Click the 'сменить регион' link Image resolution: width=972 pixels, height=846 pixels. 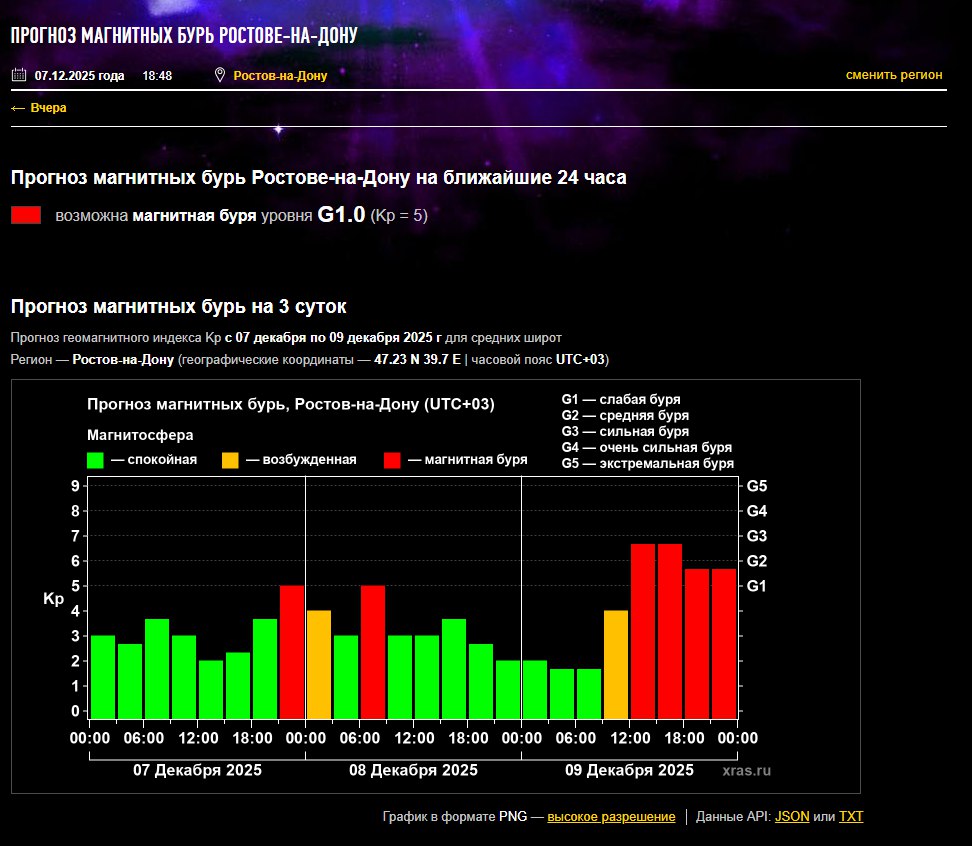pyautogui.click(x=893, y=75)
